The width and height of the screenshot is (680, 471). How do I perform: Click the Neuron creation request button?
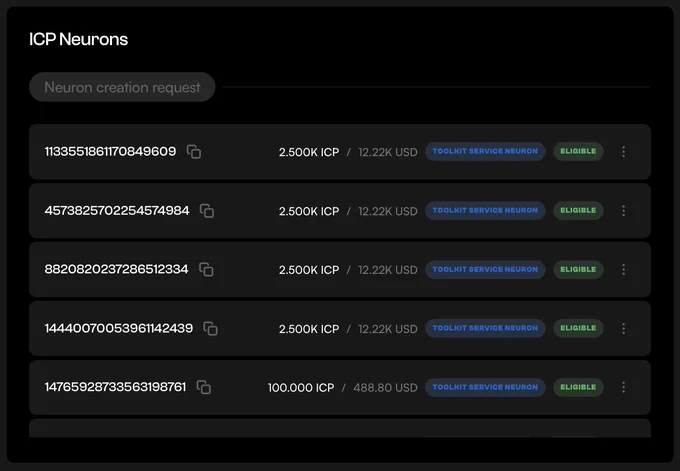(122, 87)
